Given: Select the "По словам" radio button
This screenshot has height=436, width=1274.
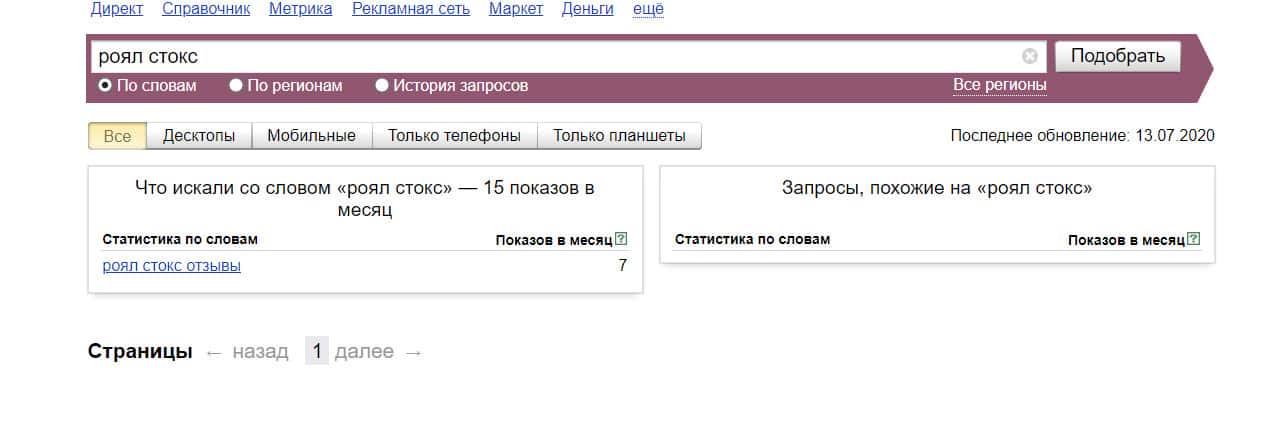Looking at the screenshot, I should [105, 86].
